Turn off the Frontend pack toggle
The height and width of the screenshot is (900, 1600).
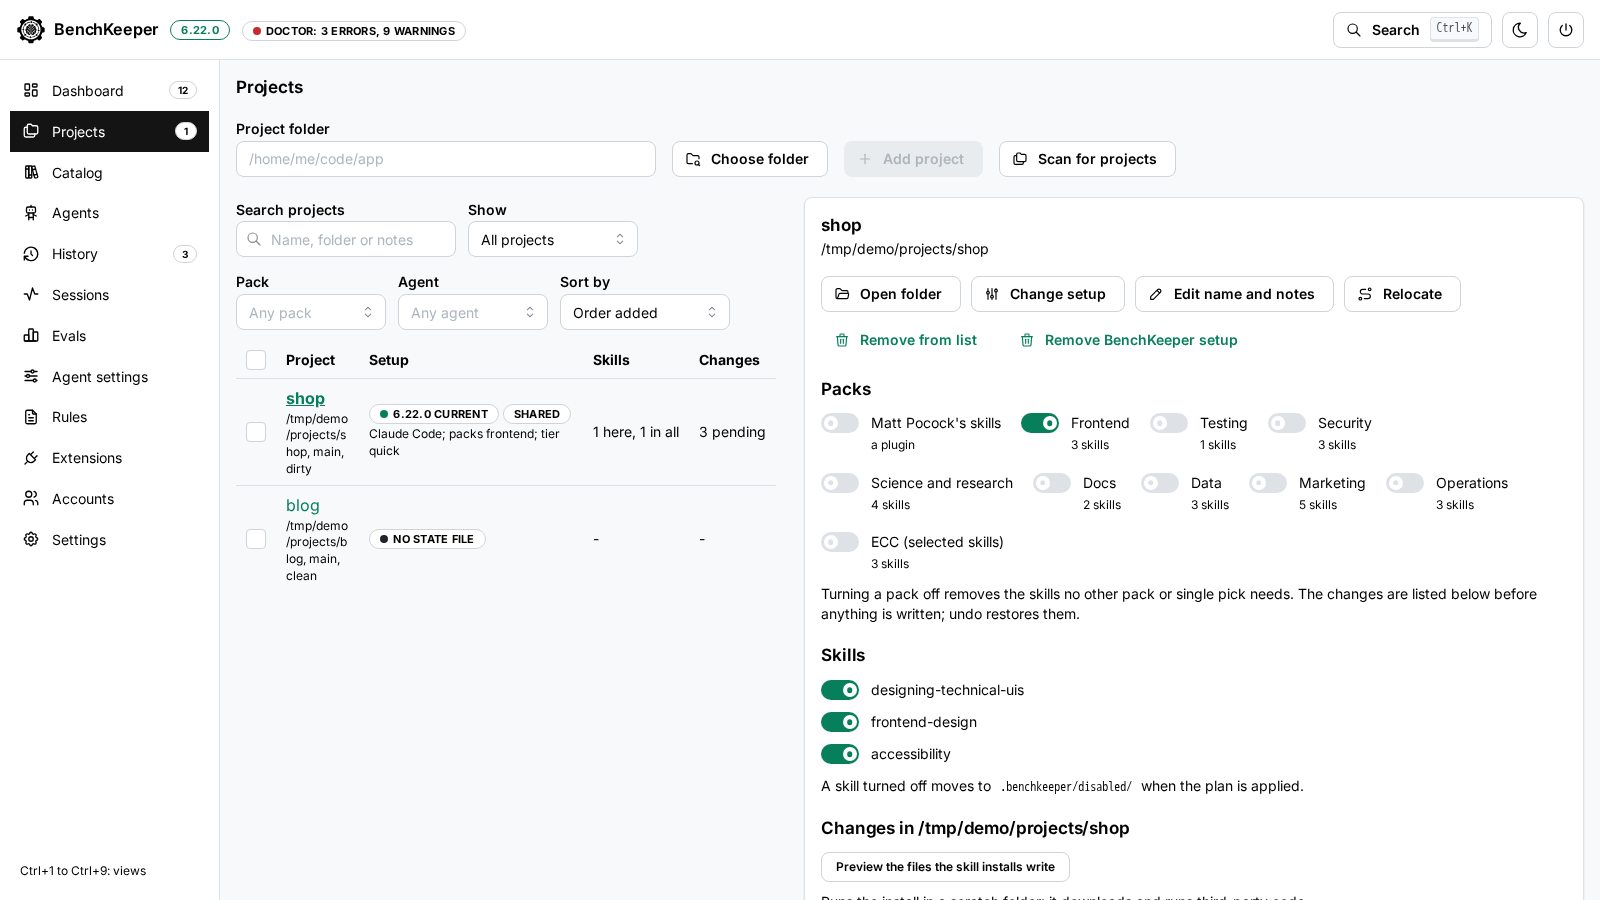(x=1040, y=423)
